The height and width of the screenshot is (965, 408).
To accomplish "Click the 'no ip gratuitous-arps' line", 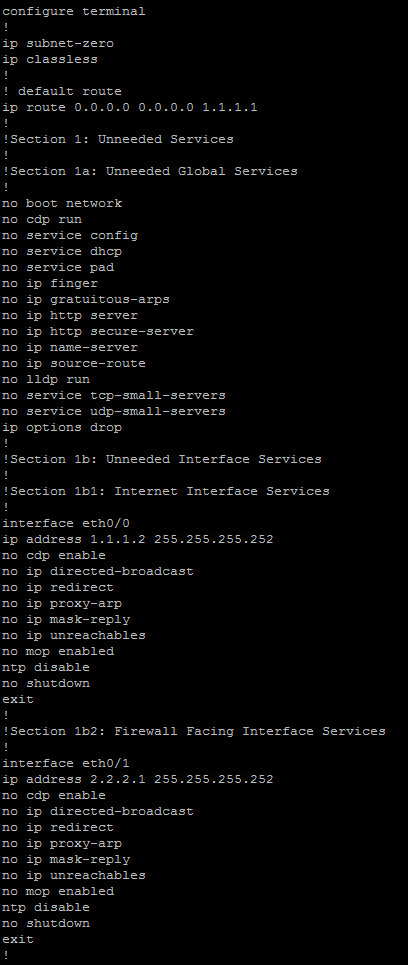I will click(x=86, y=299).
